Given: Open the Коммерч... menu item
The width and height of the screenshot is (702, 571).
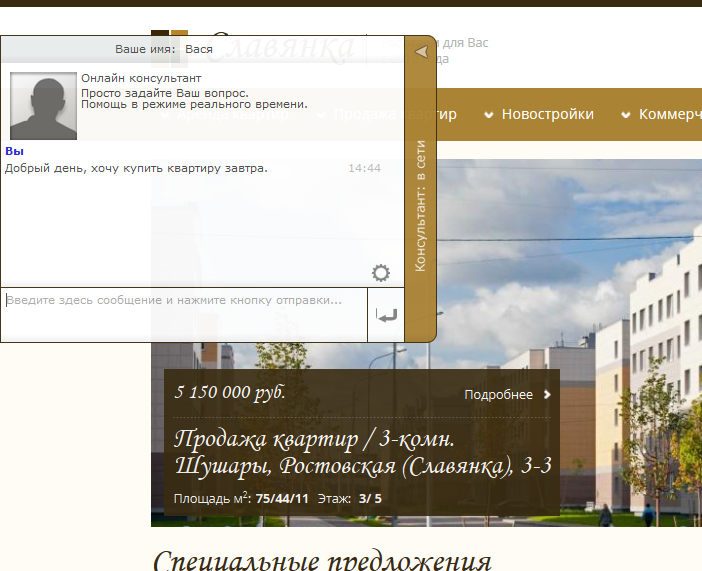Looking at the screenshot, I should tap(670, 114).
